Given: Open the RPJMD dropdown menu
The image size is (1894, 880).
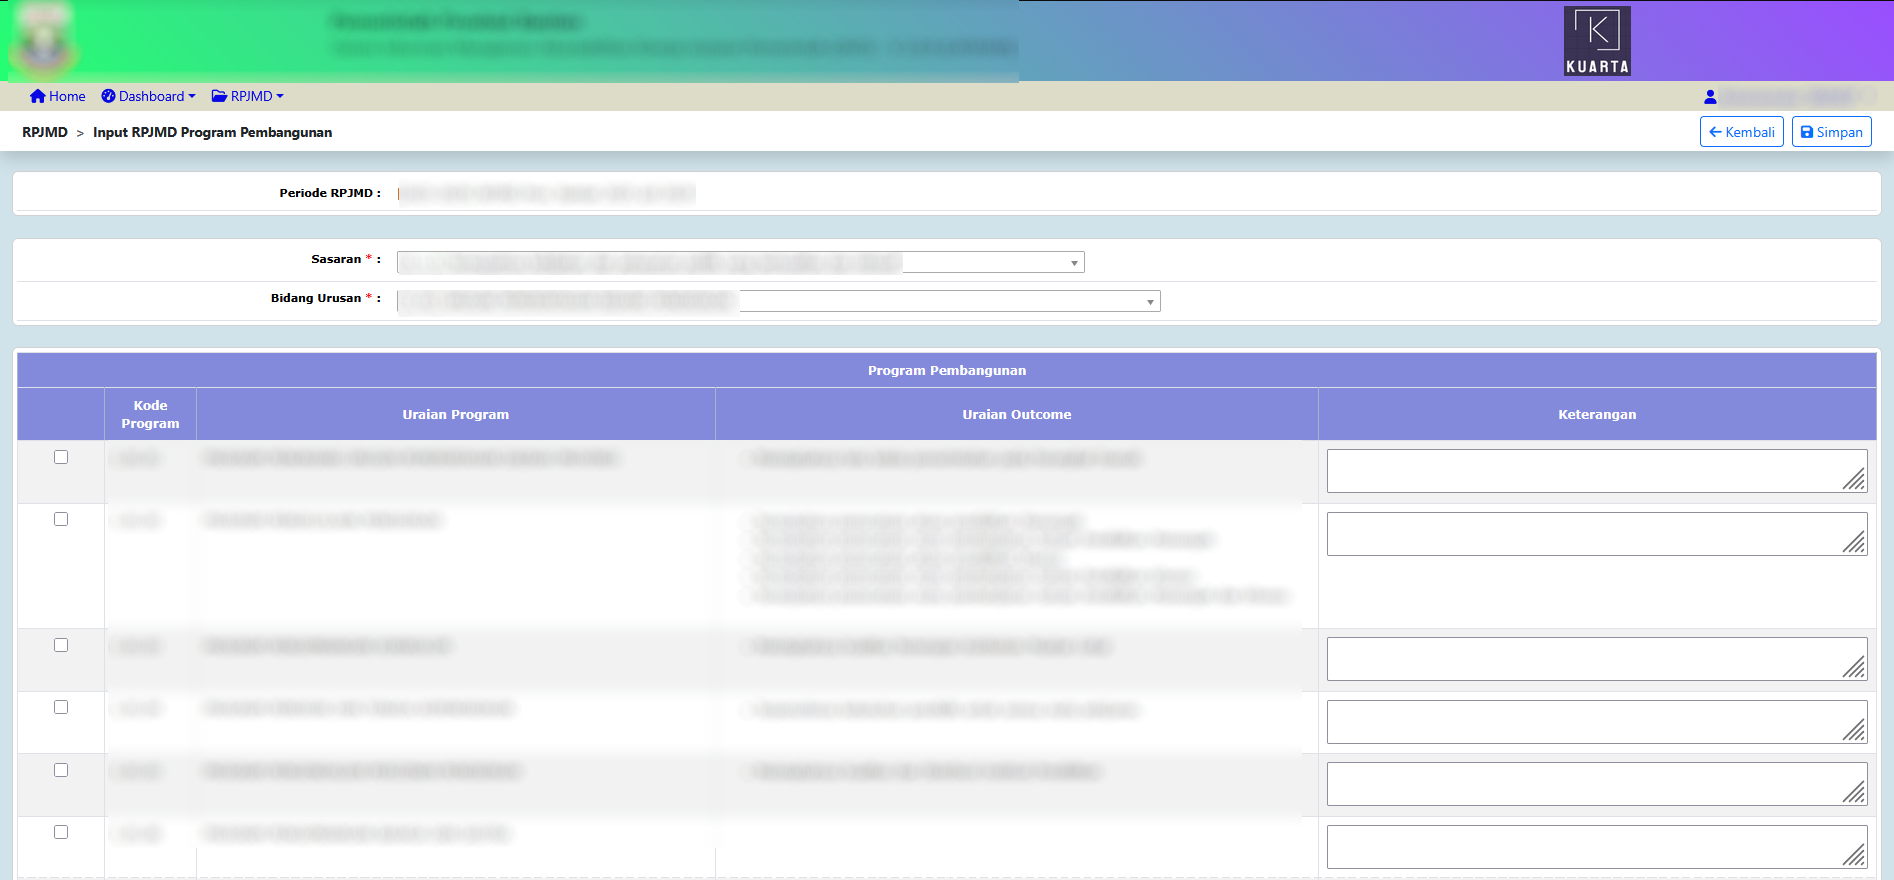Looking at the screenshot, I should (x=247, y=96).
